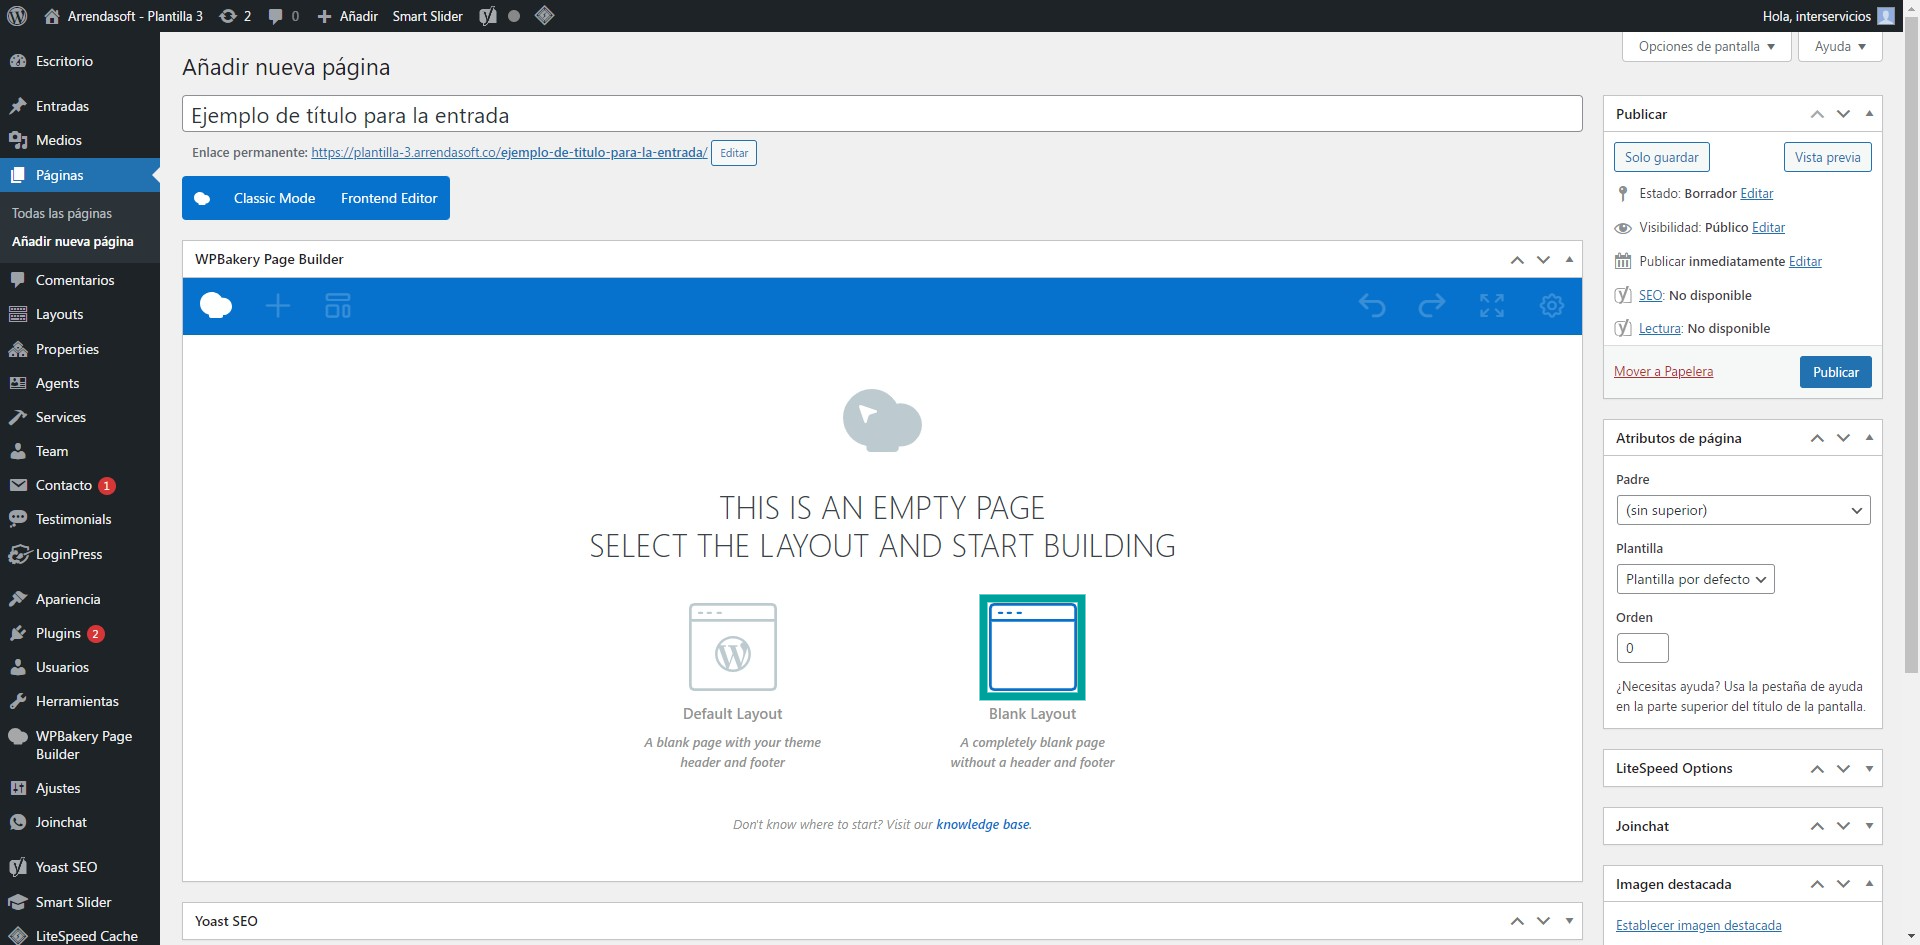This screenshot has height=945, width=1920.
Task: Click the cloud icon on the Classic Mode bar
Action: tap(202, 198)
